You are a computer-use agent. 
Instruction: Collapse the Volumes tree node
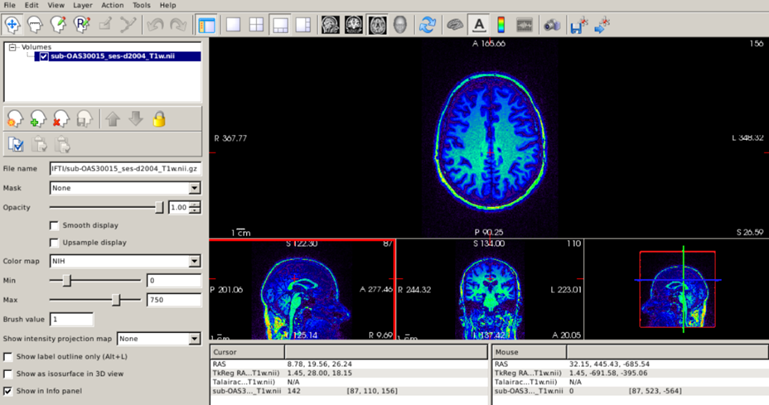coord(12,47)
